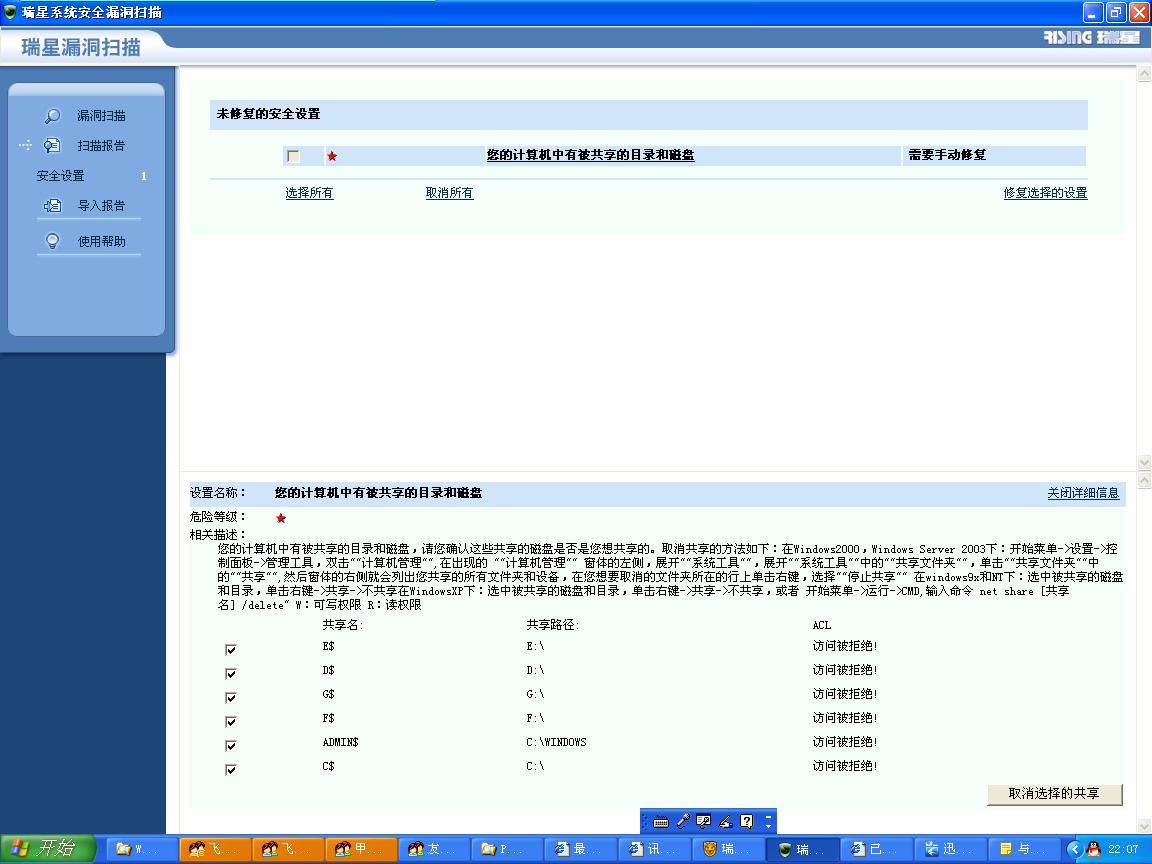The image size is (1152, 864).
Task: Open 安全设置 sub-item in sidebar
Action: (x=60, y=176)
